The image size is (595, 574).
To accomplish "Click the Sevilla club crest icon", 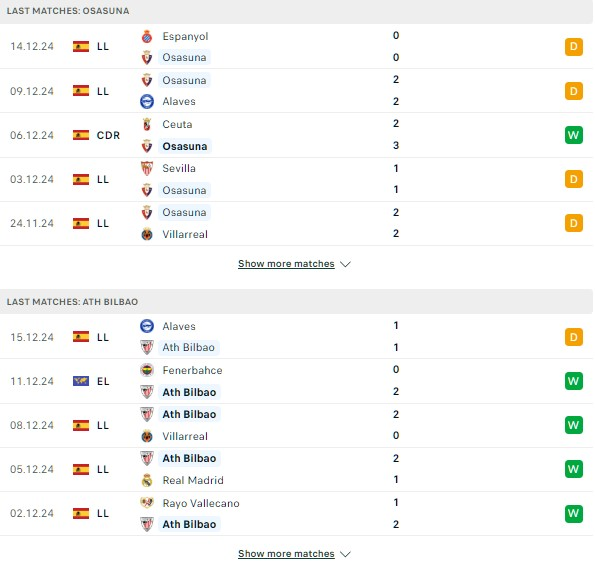I will tap(147, 168).
